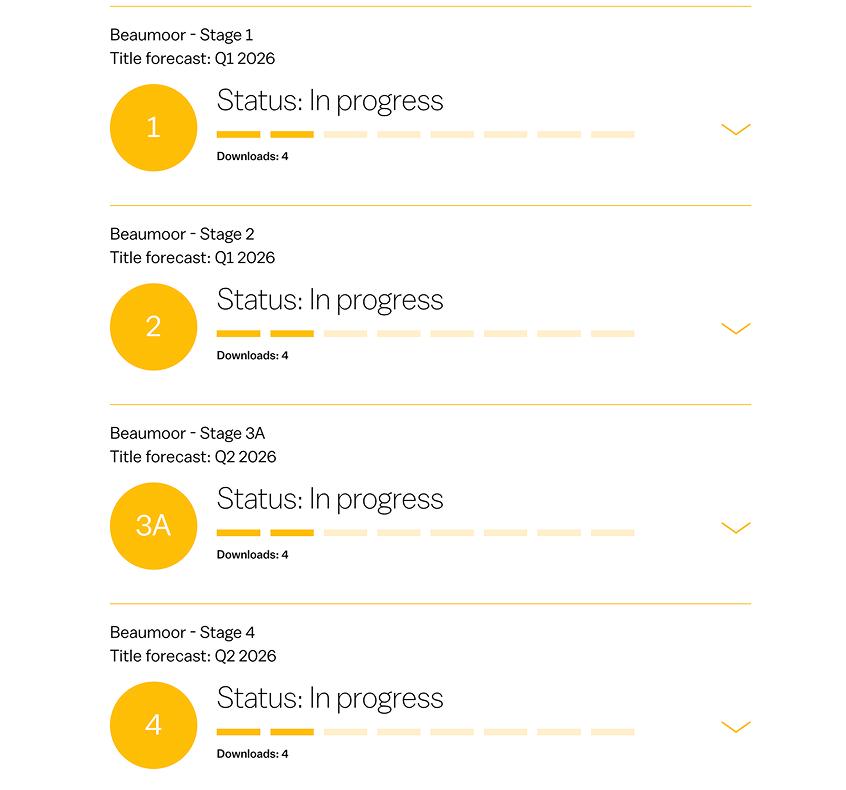Click Stage 2 'Status: In progress' text

(x=329, y=300)
